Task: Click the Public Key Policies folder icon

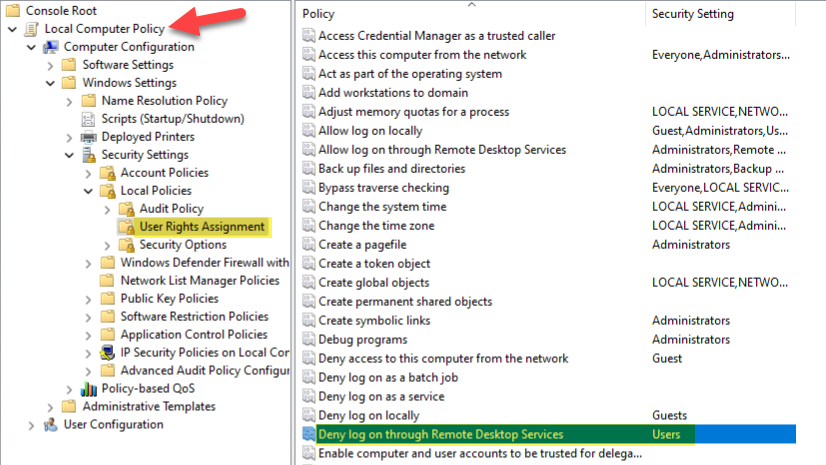Action: click(107, 299)
